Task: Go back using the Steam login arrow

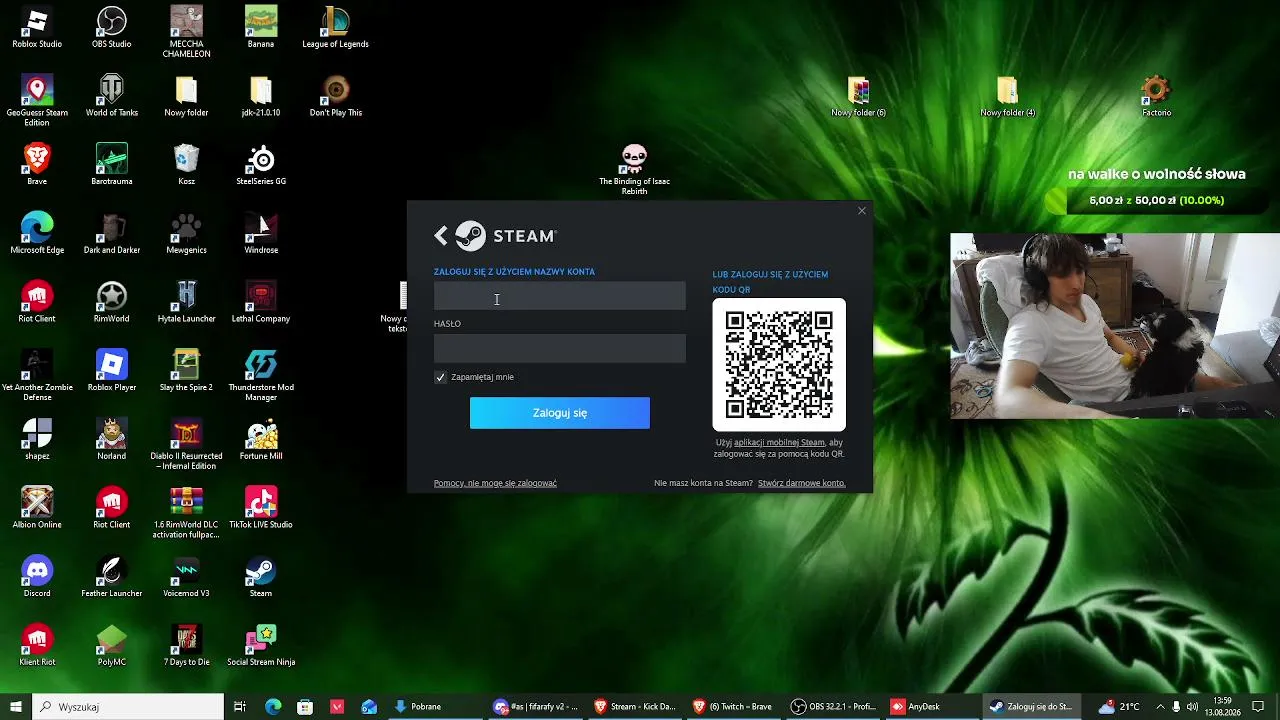Action: pos(441,236)
